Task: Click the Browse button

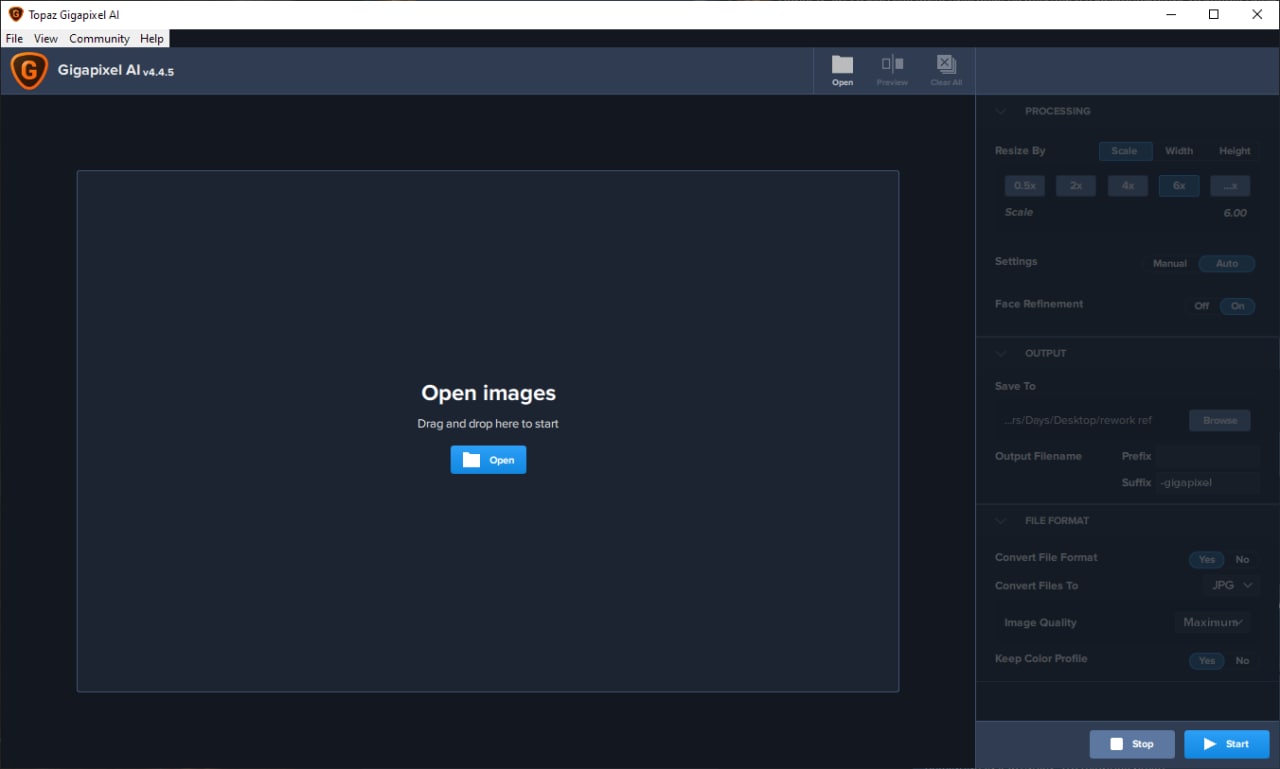Action: click(x=1220, y=420)
